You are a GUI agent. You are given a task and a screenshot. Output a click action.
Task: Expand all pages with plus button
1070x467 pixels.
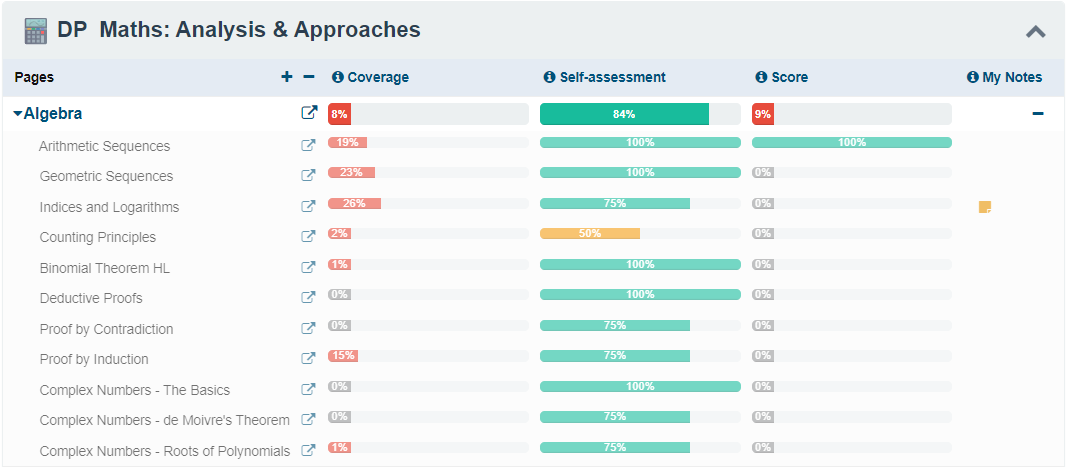[x=287, y=76]
